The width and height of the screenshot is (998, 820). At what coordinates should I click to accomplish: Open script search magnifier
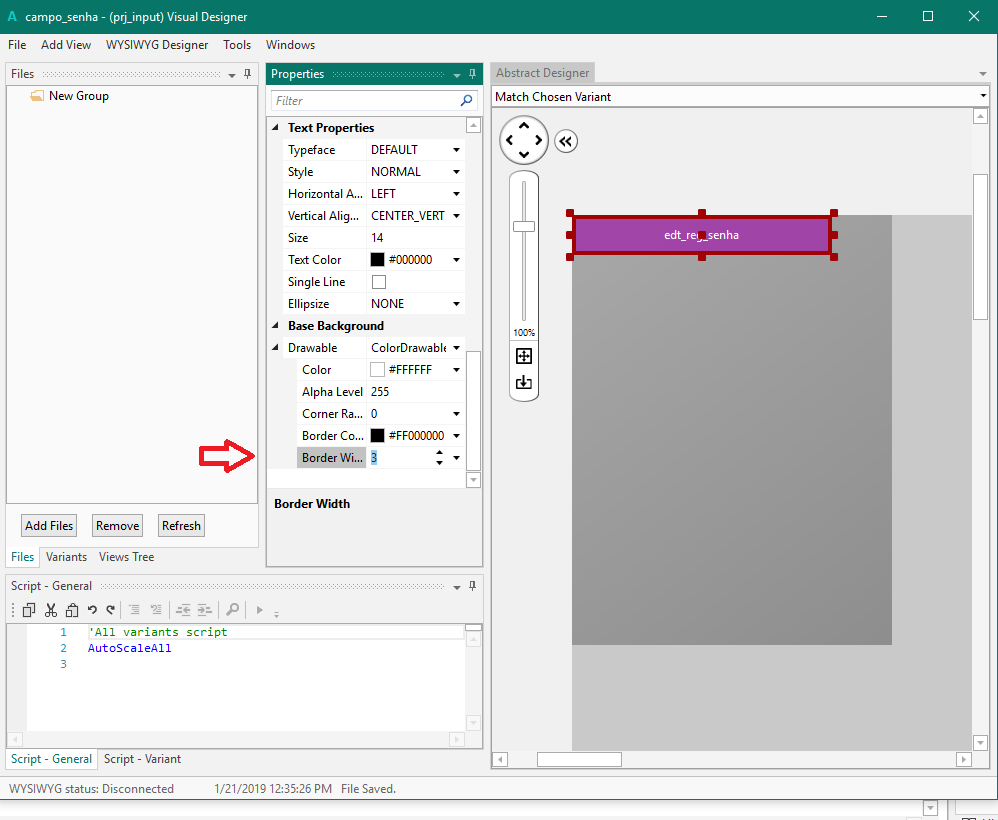tap(232, 610)
